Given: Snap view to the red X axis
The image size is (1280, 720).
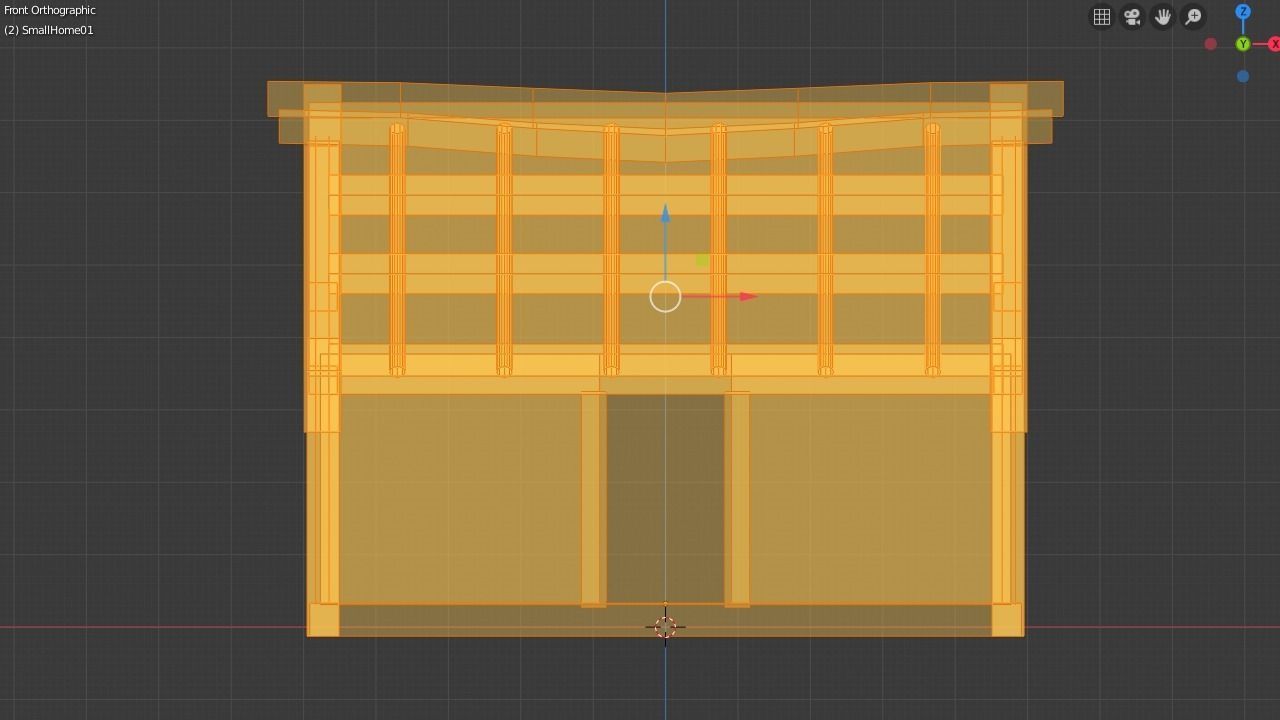Looking at the screenshot, I should point(1274,44).
